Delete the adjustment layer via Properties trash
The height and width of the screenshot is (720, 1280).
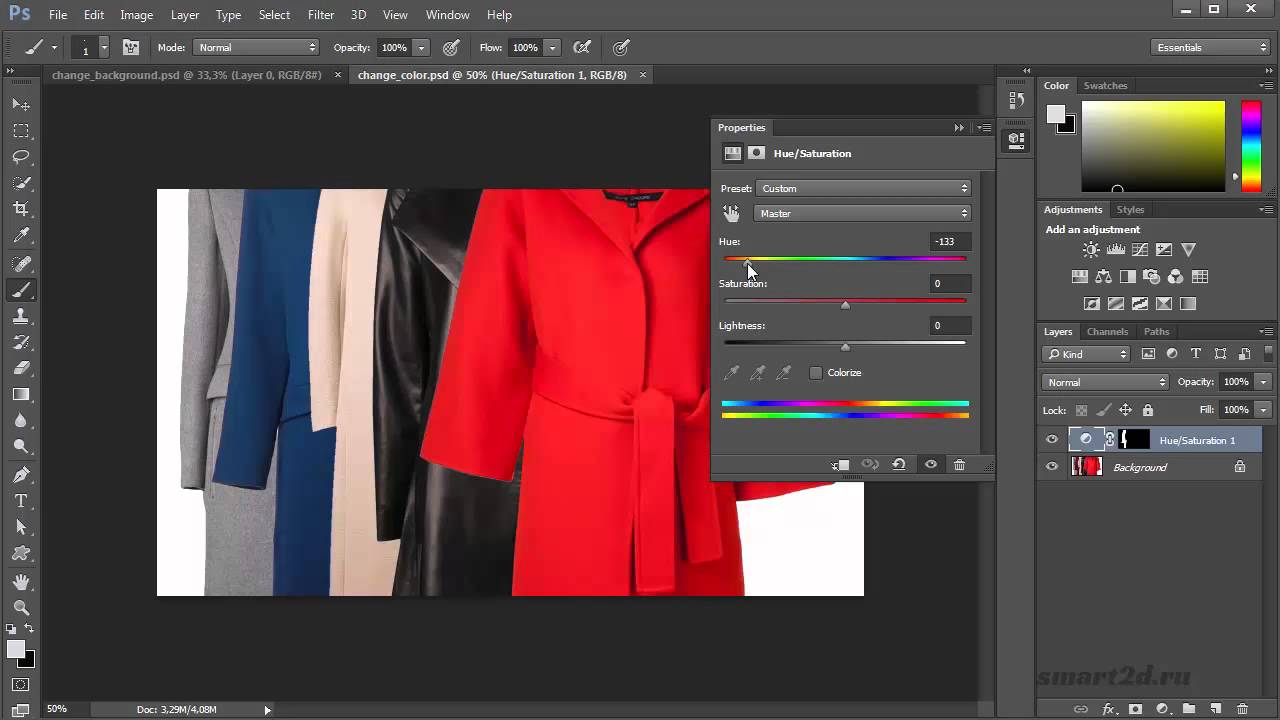pos(959,465)
